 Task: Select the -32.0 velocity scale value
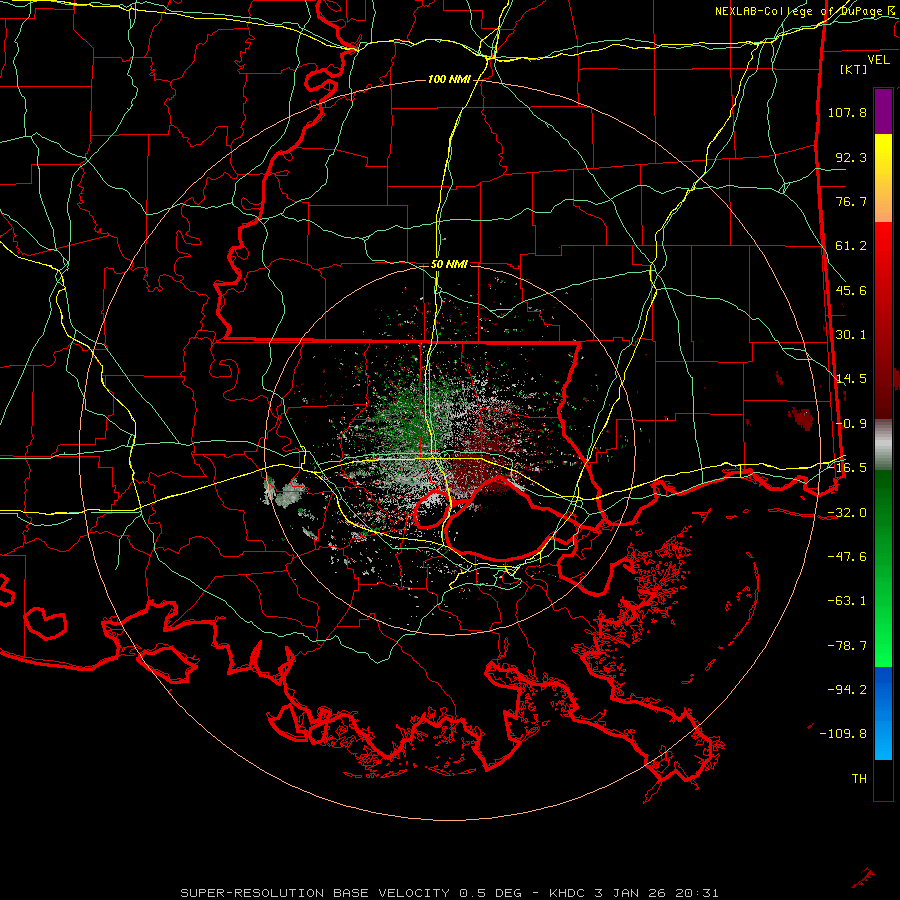[847, 513]
